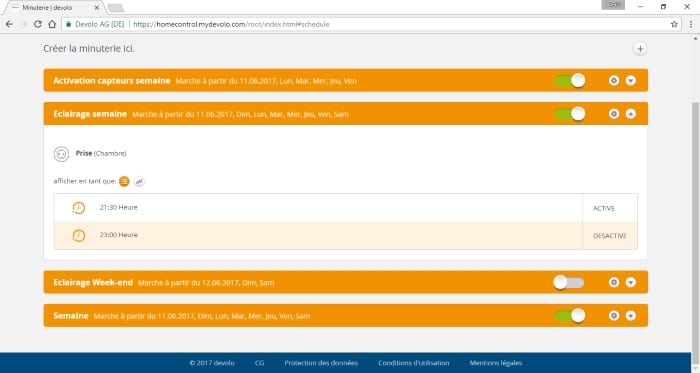
Task: Collapse the Eclairage semaine schedule
Action: (x=630, y=114)
